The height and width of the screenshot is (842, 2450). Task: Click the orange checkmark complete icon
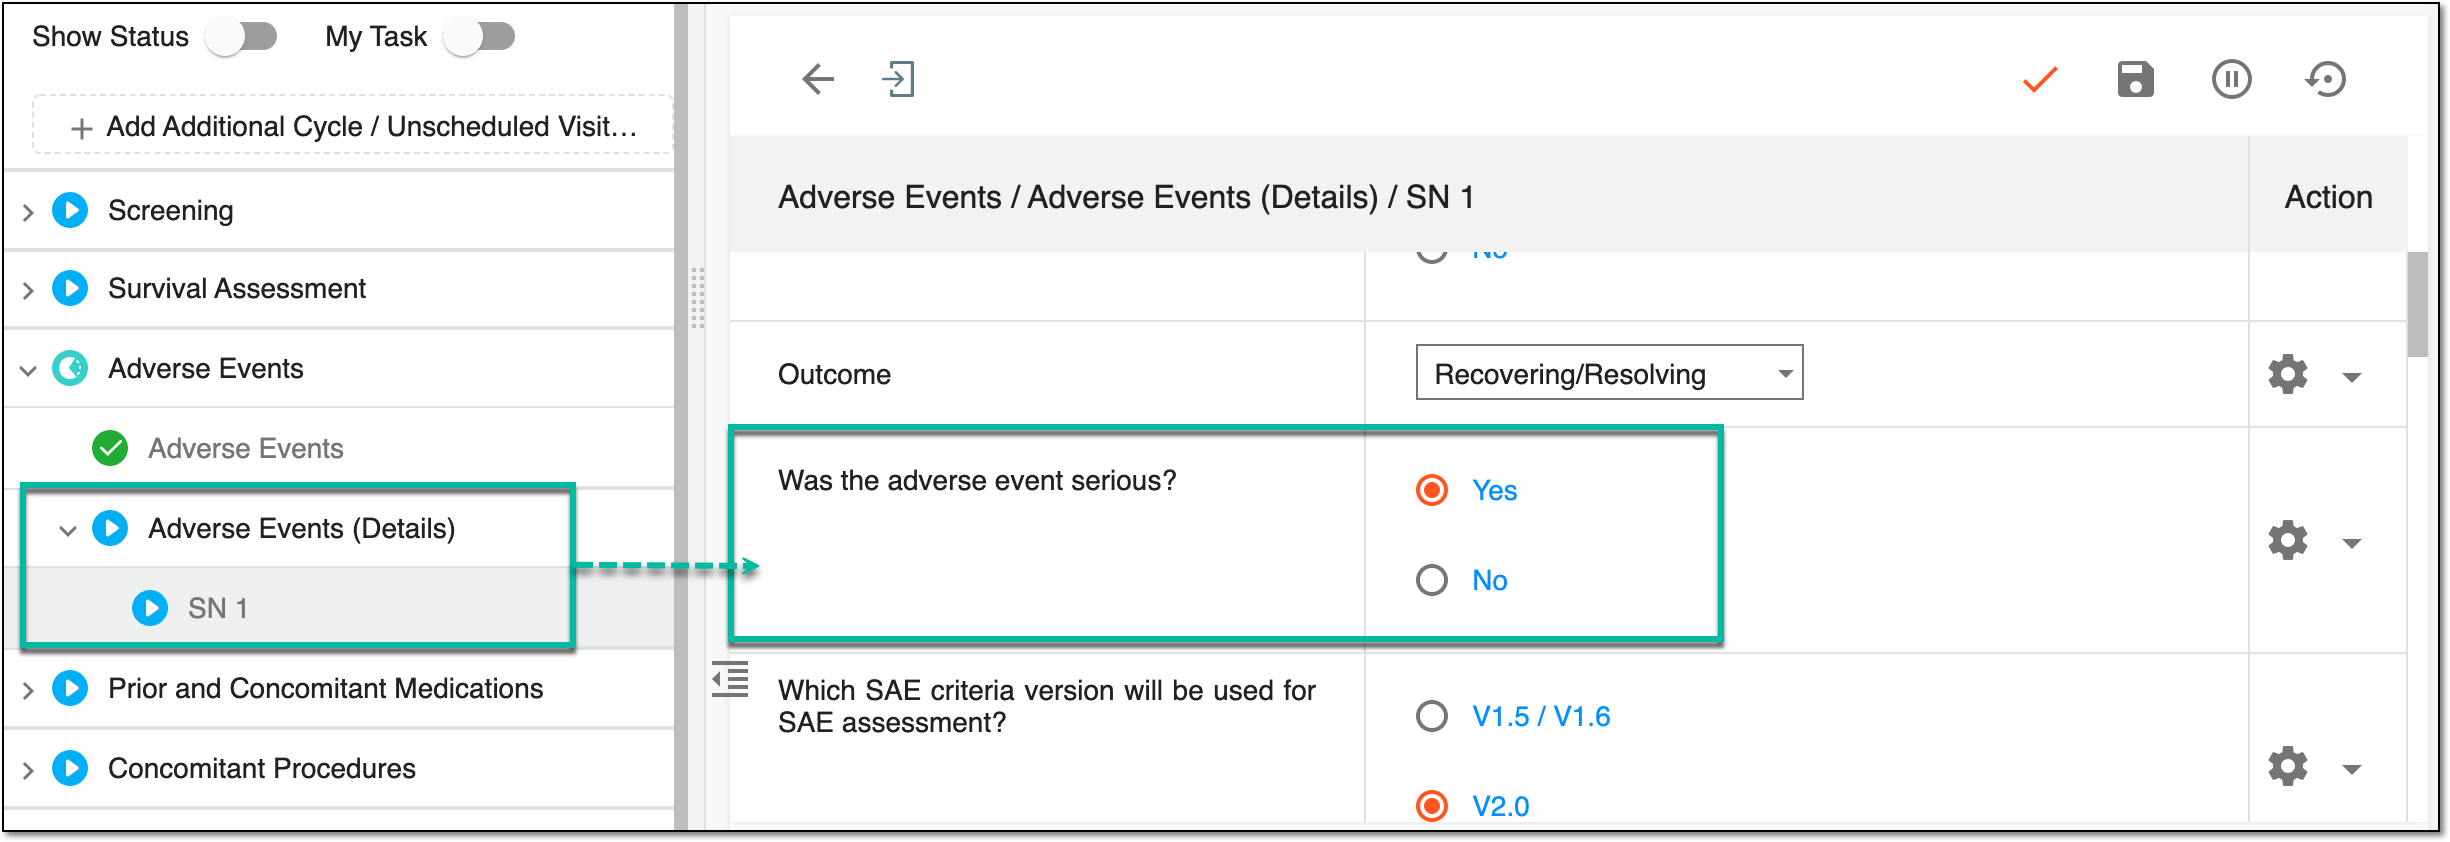point(2040,79)
